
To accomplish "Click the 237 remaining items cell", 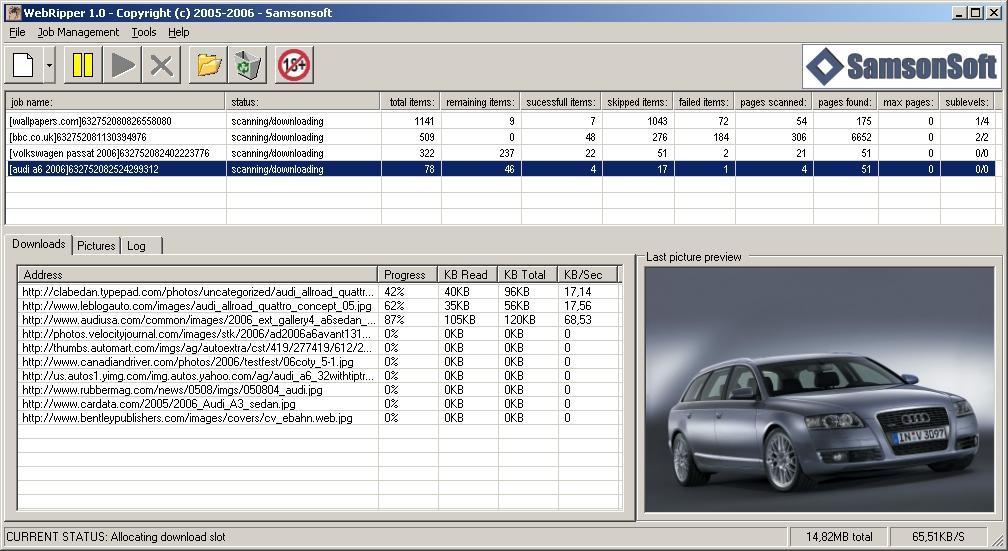I will (507, 153).
